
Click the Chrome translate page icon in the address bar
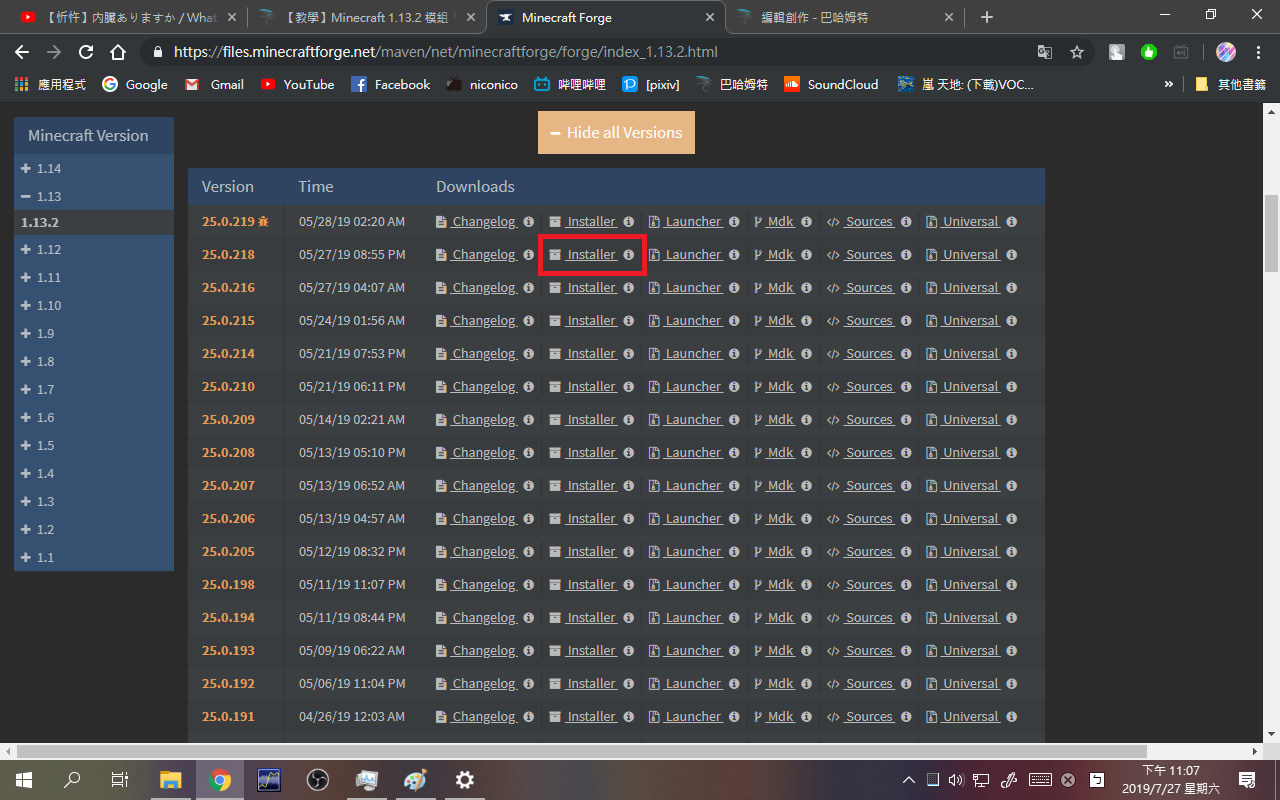point(1045,52)
